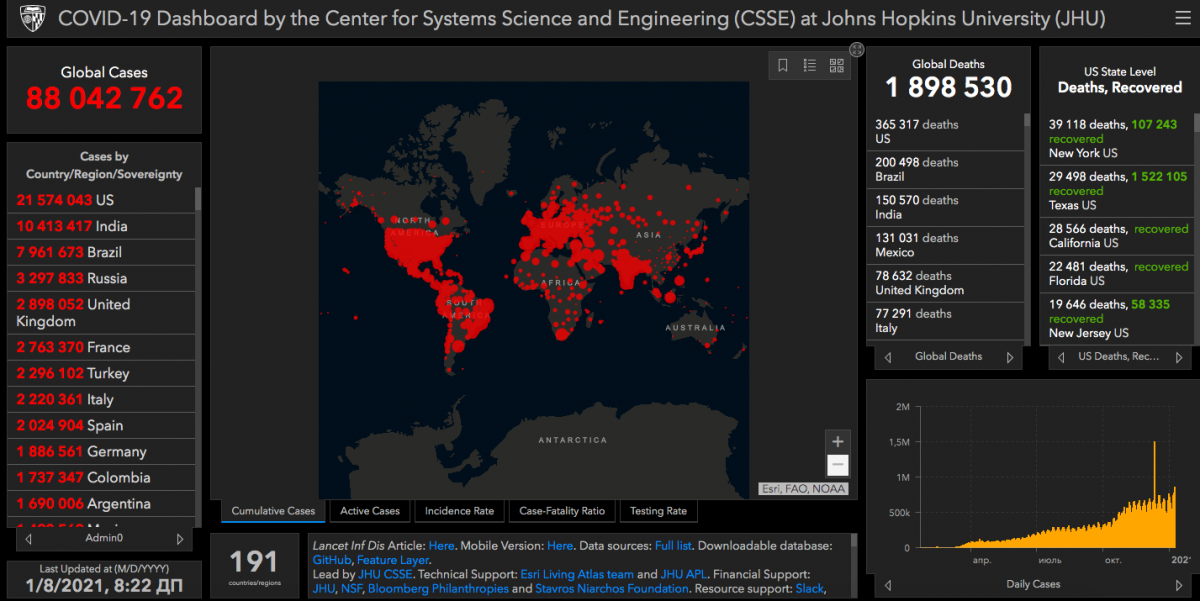Expand the map panel to full screen
Screen dimensions: 1200x601
857,49
